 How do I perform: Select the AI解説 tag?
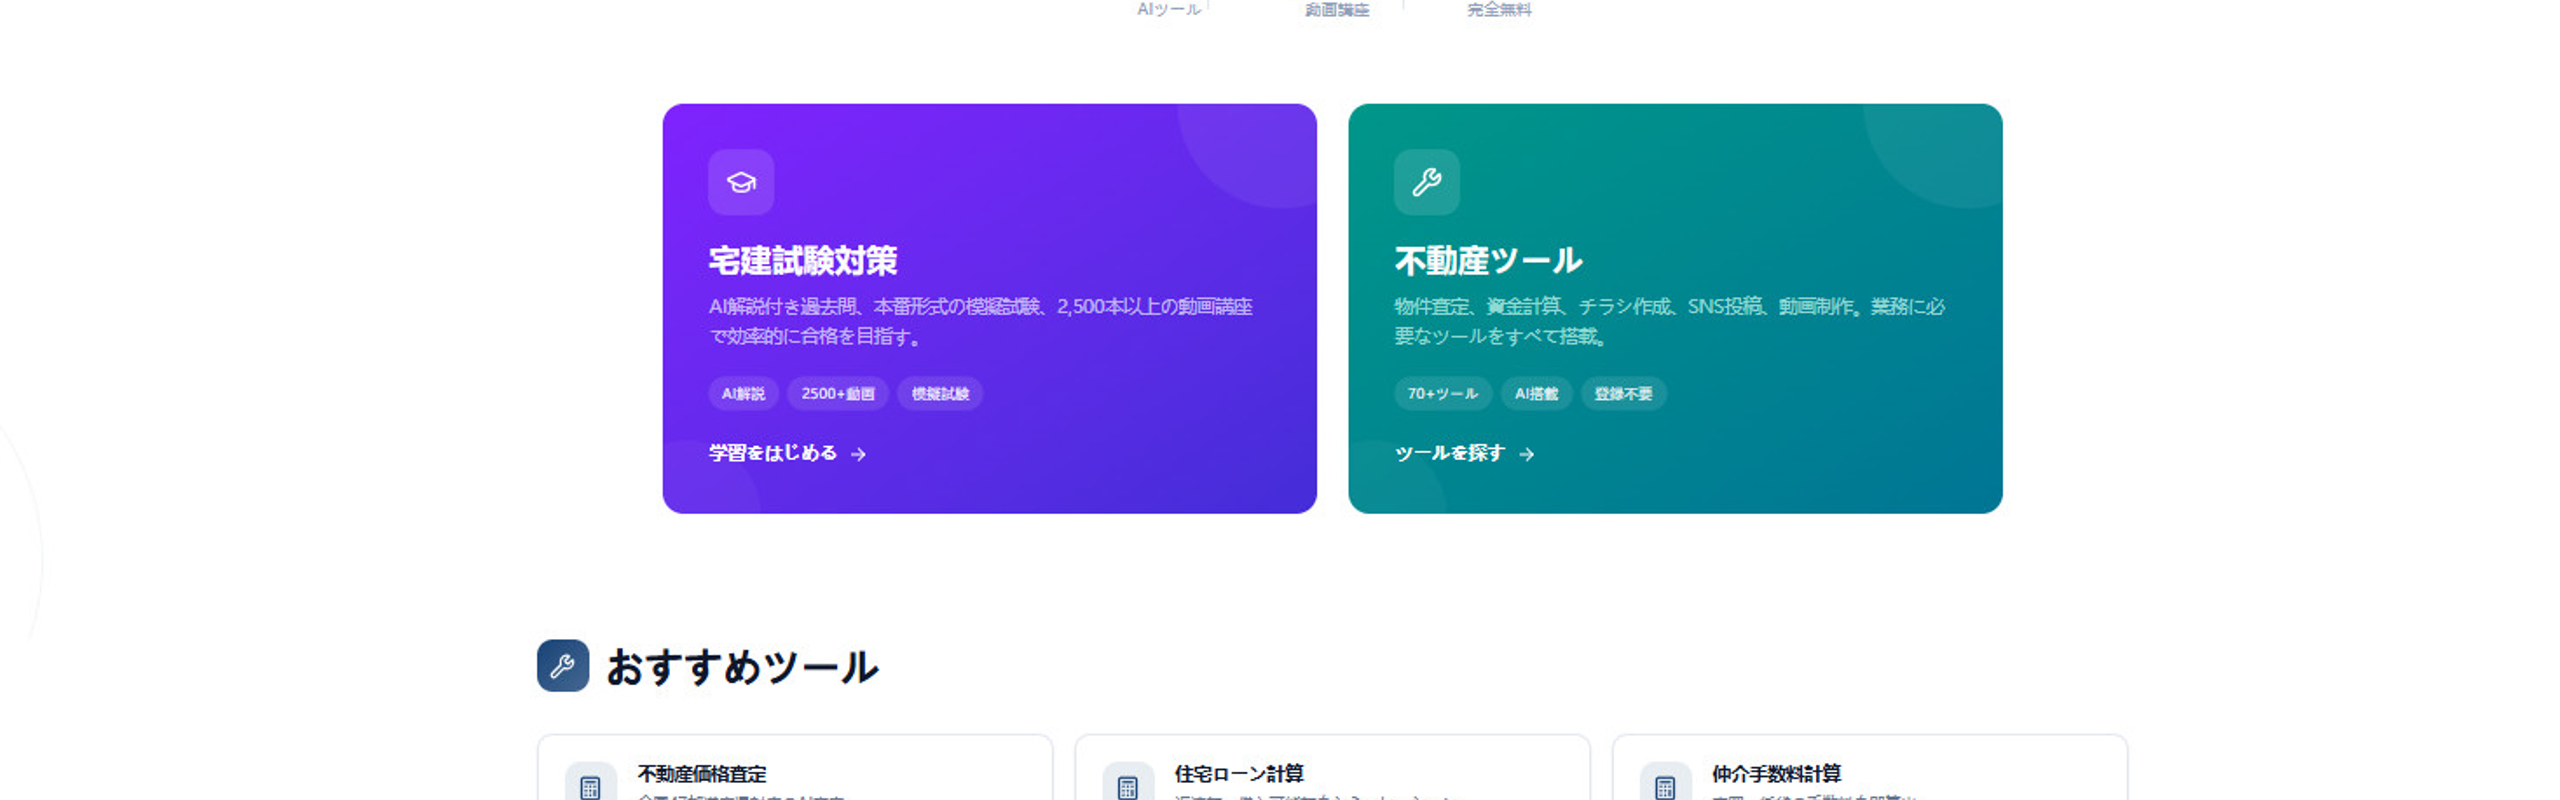(x=743, y=394)
